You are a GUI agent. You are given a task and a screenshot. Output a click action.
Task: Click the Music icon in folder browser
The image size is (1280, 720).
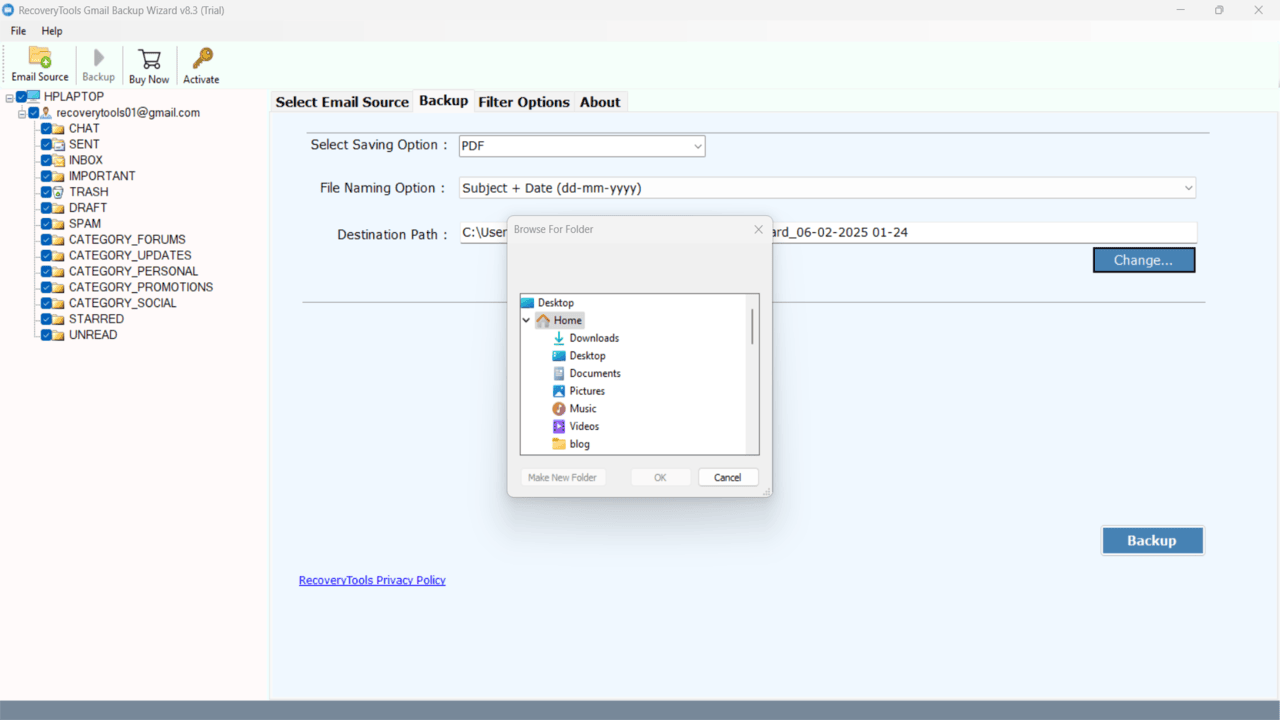[559, 408]
